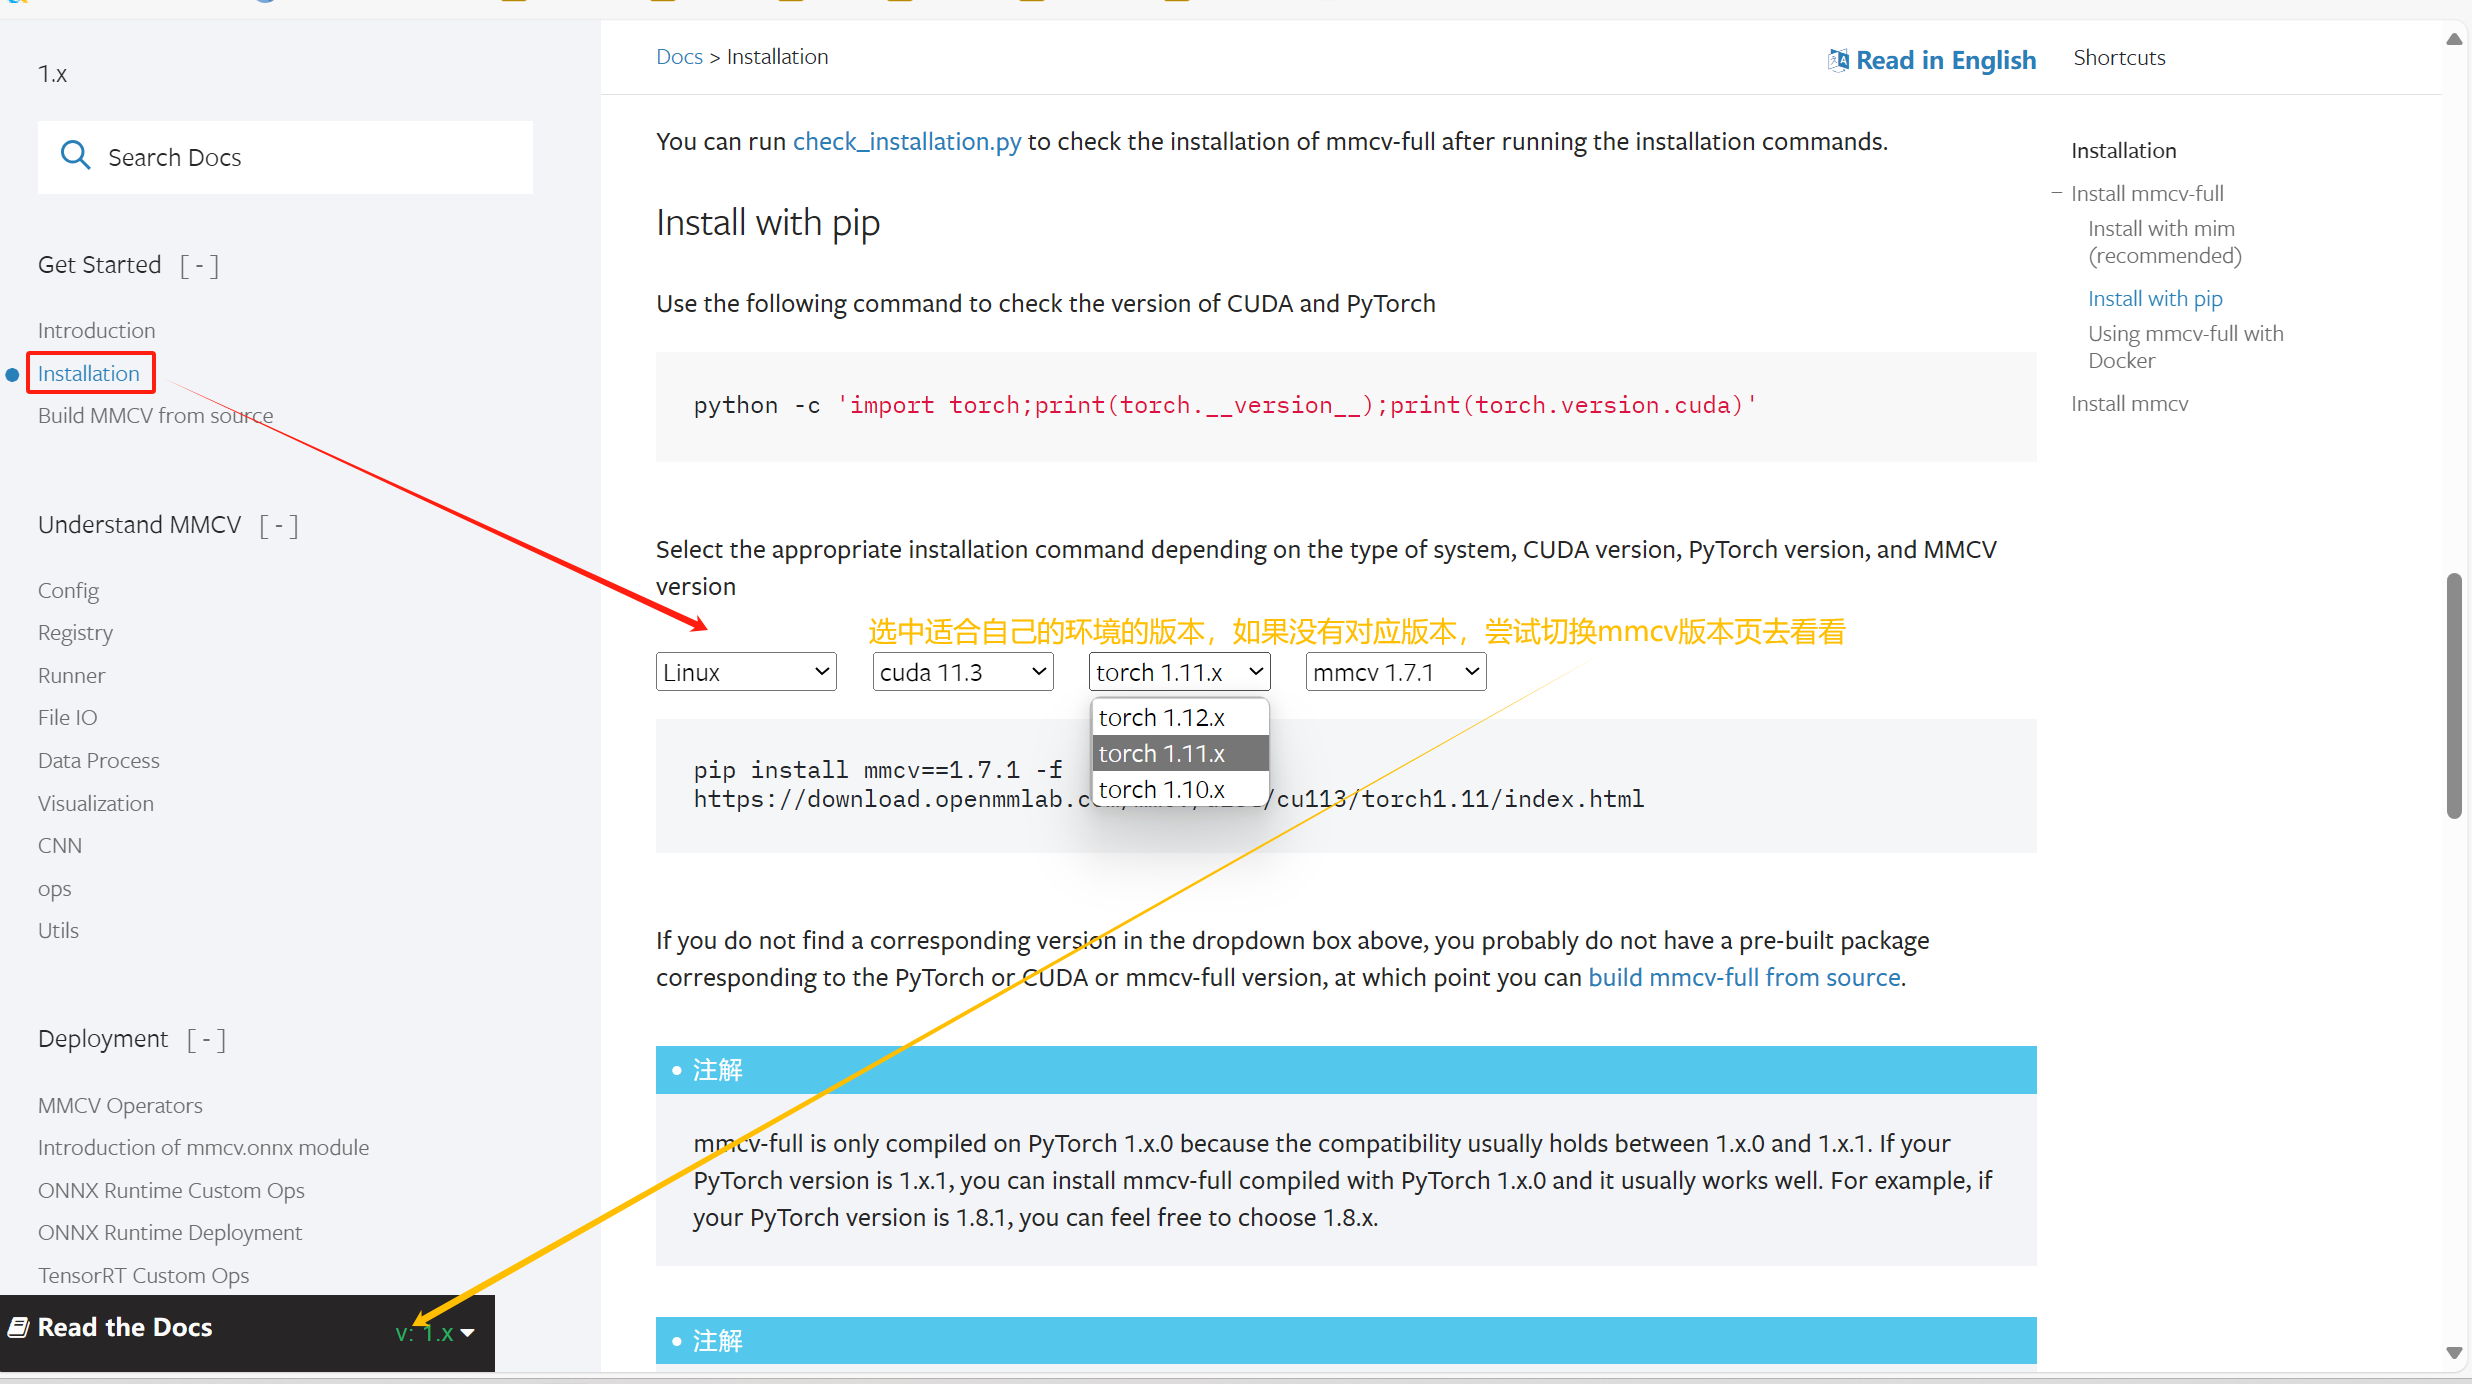This screenshot has height=1384, width=2472.
Task: Open the MMCV Operators page
Action: (120, 1105)
